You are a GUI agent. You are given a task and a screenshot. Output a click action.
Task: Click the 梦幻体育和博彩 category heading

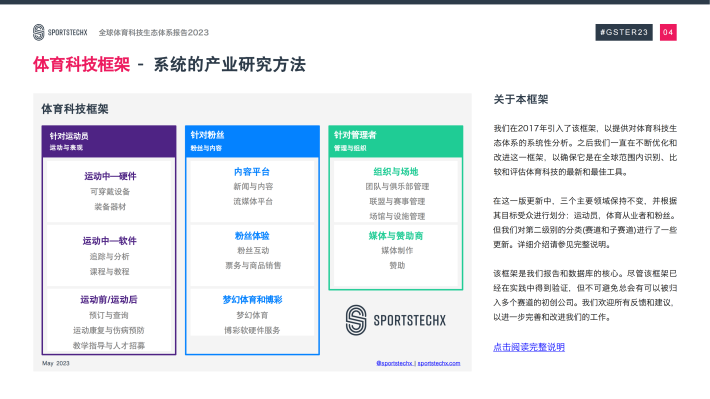[252, 300]
